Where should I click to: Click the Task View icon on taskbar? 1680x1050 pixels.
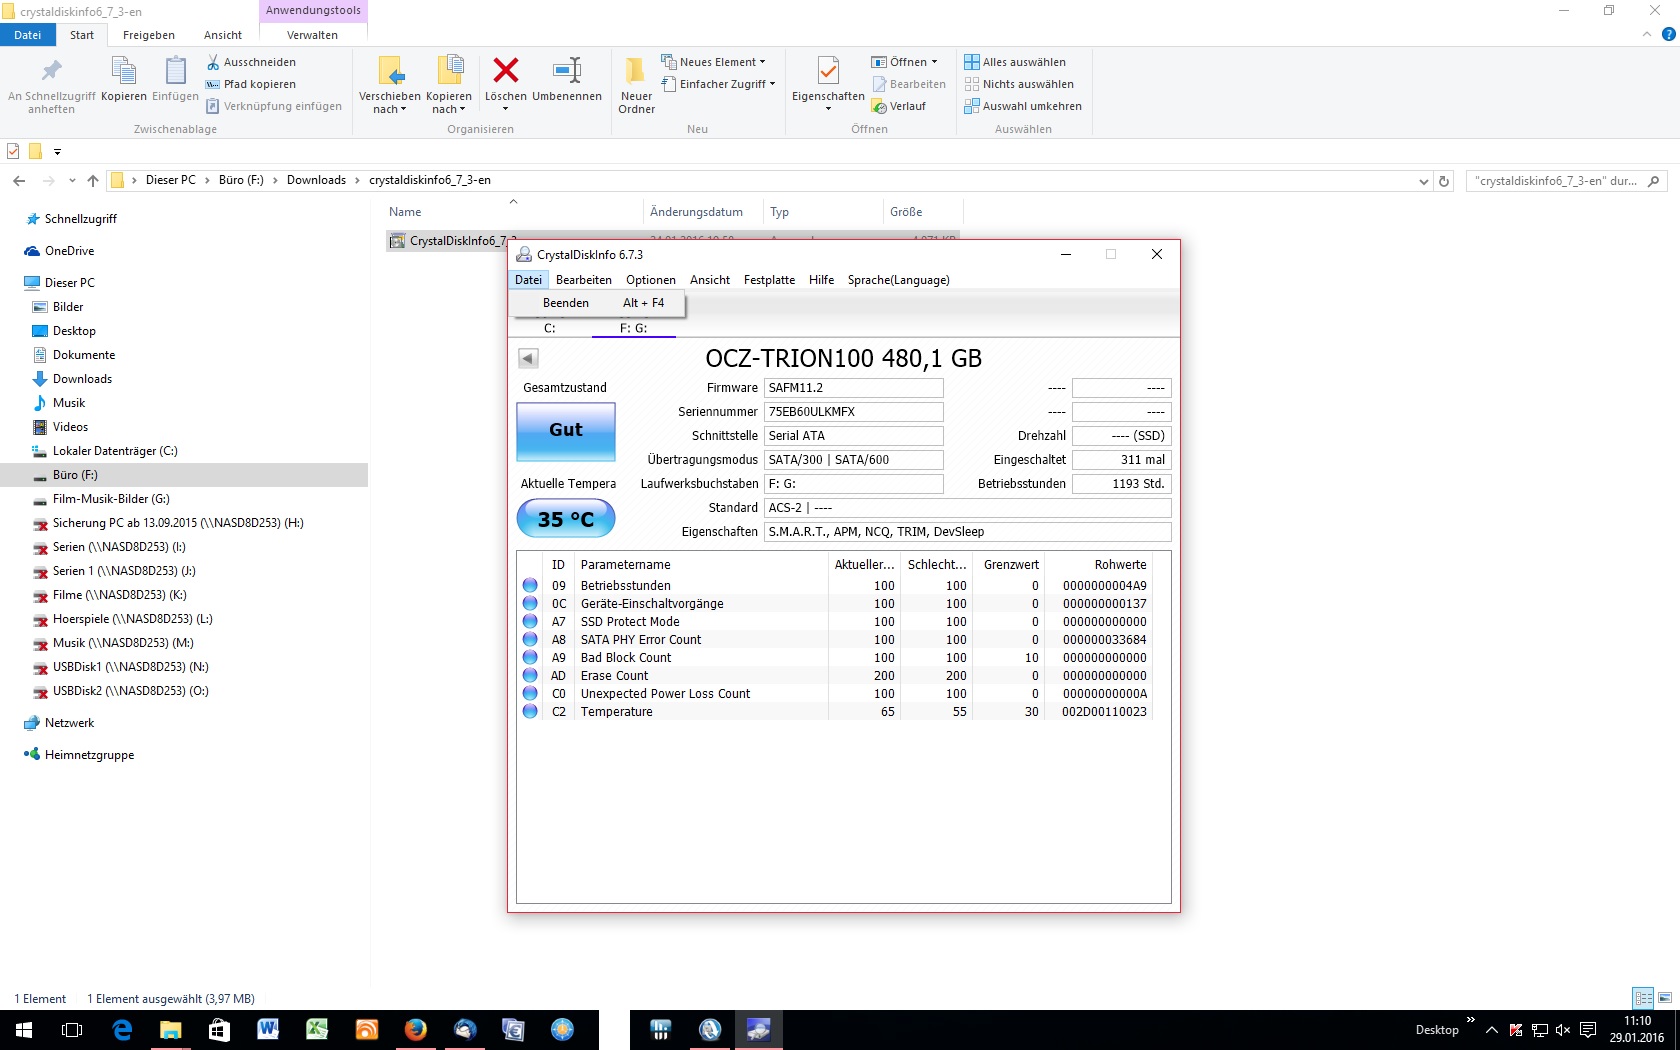coord(72,1030)
